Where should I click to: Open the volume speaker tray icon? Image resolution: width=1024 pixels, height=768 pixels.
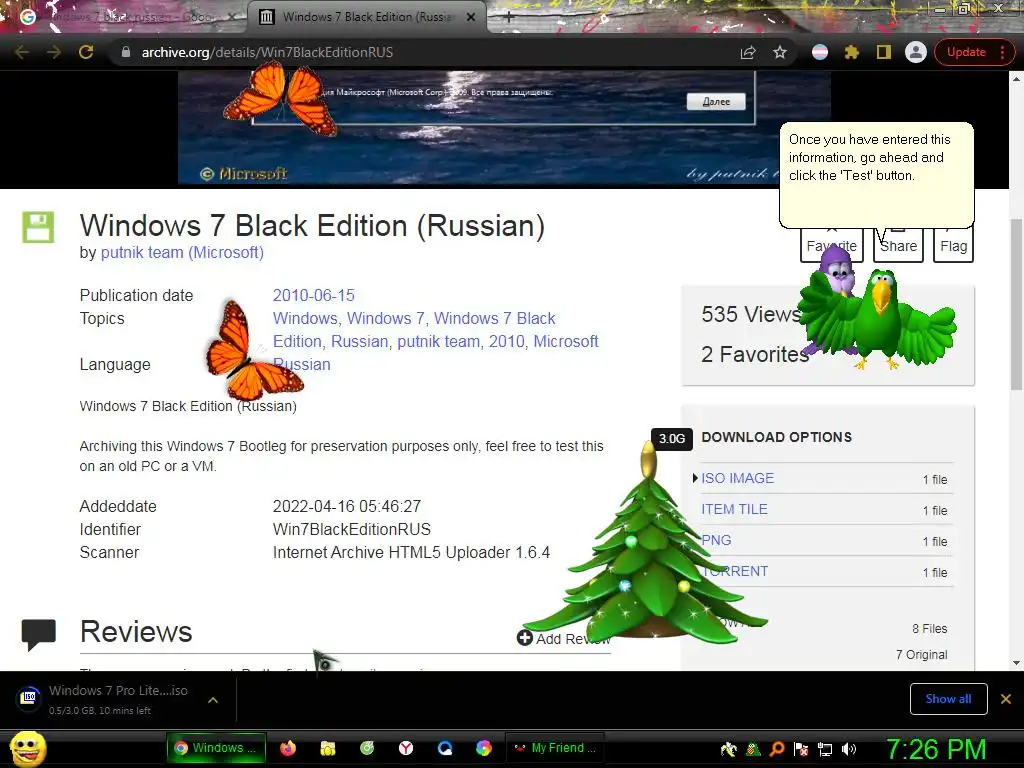click(849, 749)
